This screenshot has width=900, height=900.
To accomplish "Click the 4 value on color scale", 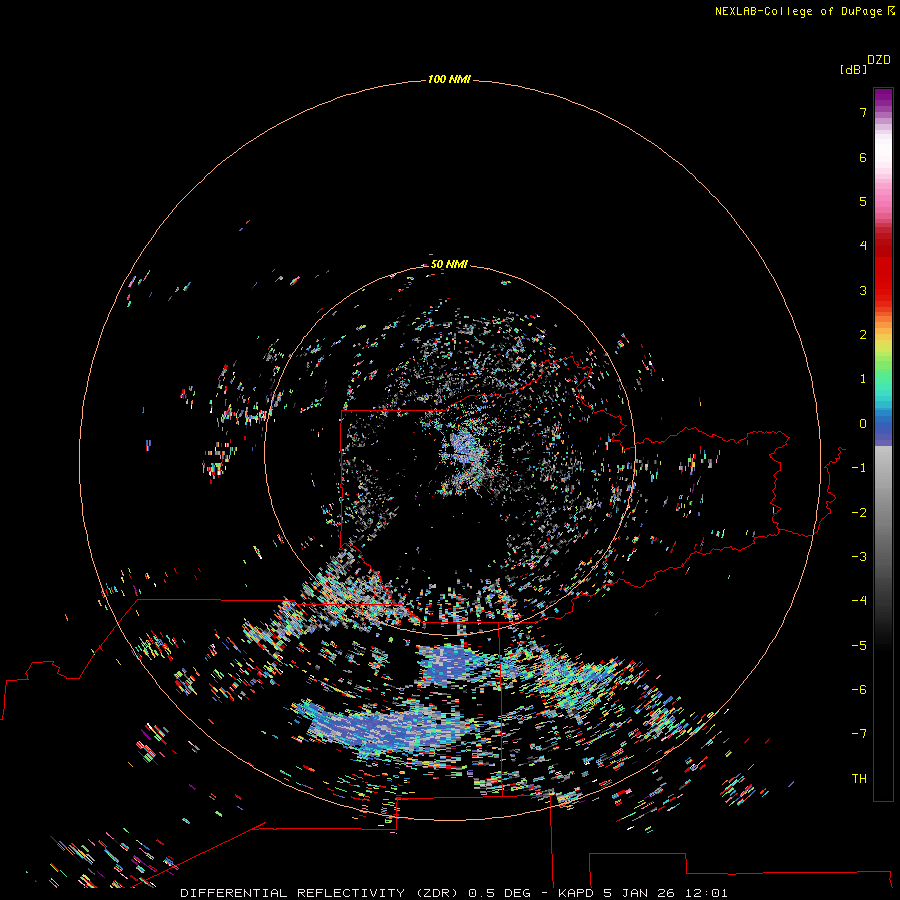I will coord(863,246).
